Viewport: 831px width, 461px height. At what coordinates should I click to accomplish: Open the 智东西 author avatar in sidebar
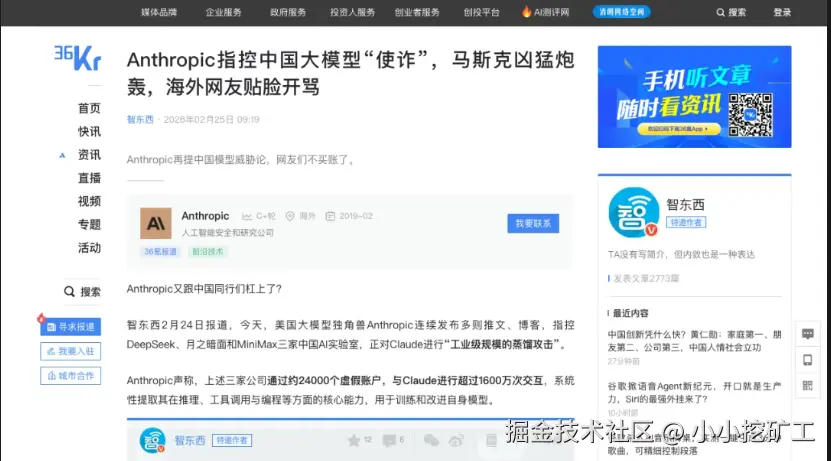click(633, 212)
